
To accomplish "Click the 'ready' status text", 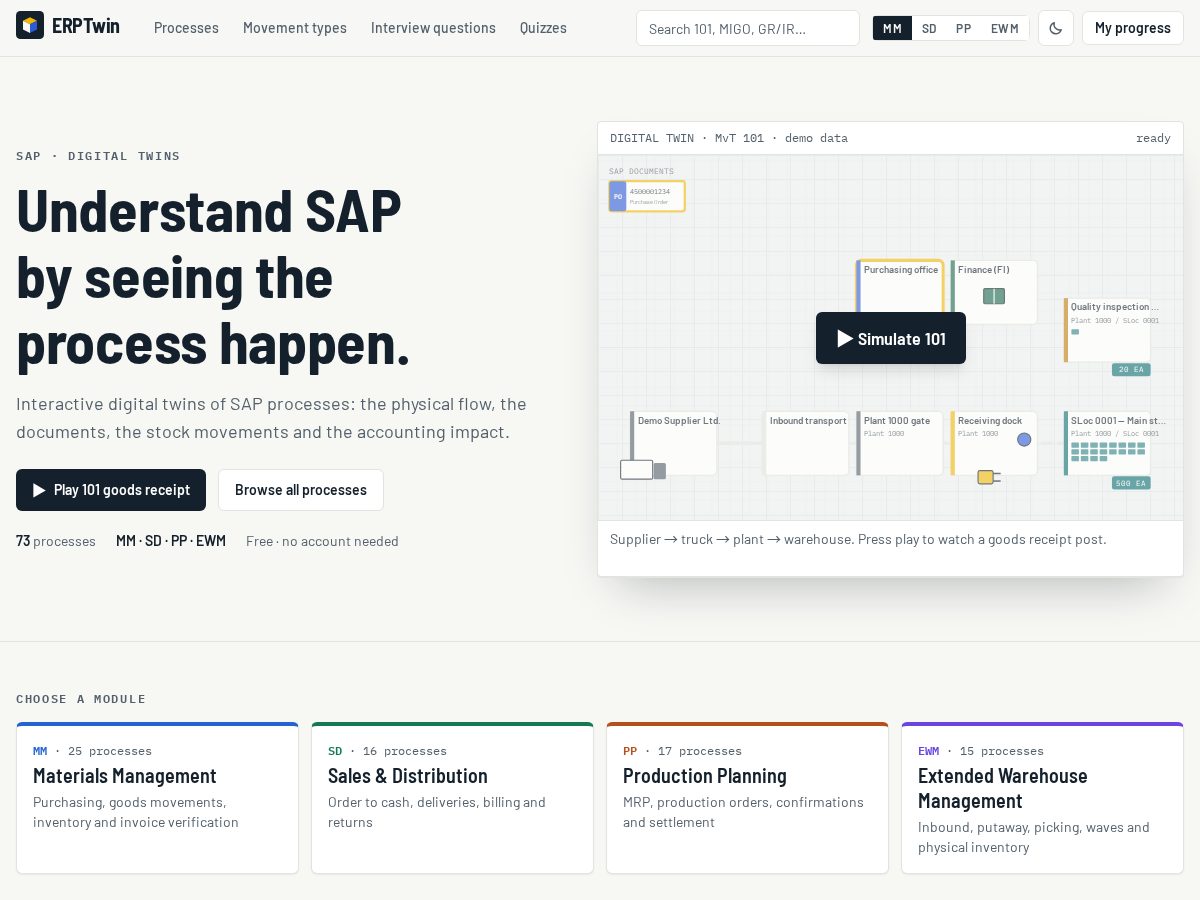I will tap(1153, 138).
